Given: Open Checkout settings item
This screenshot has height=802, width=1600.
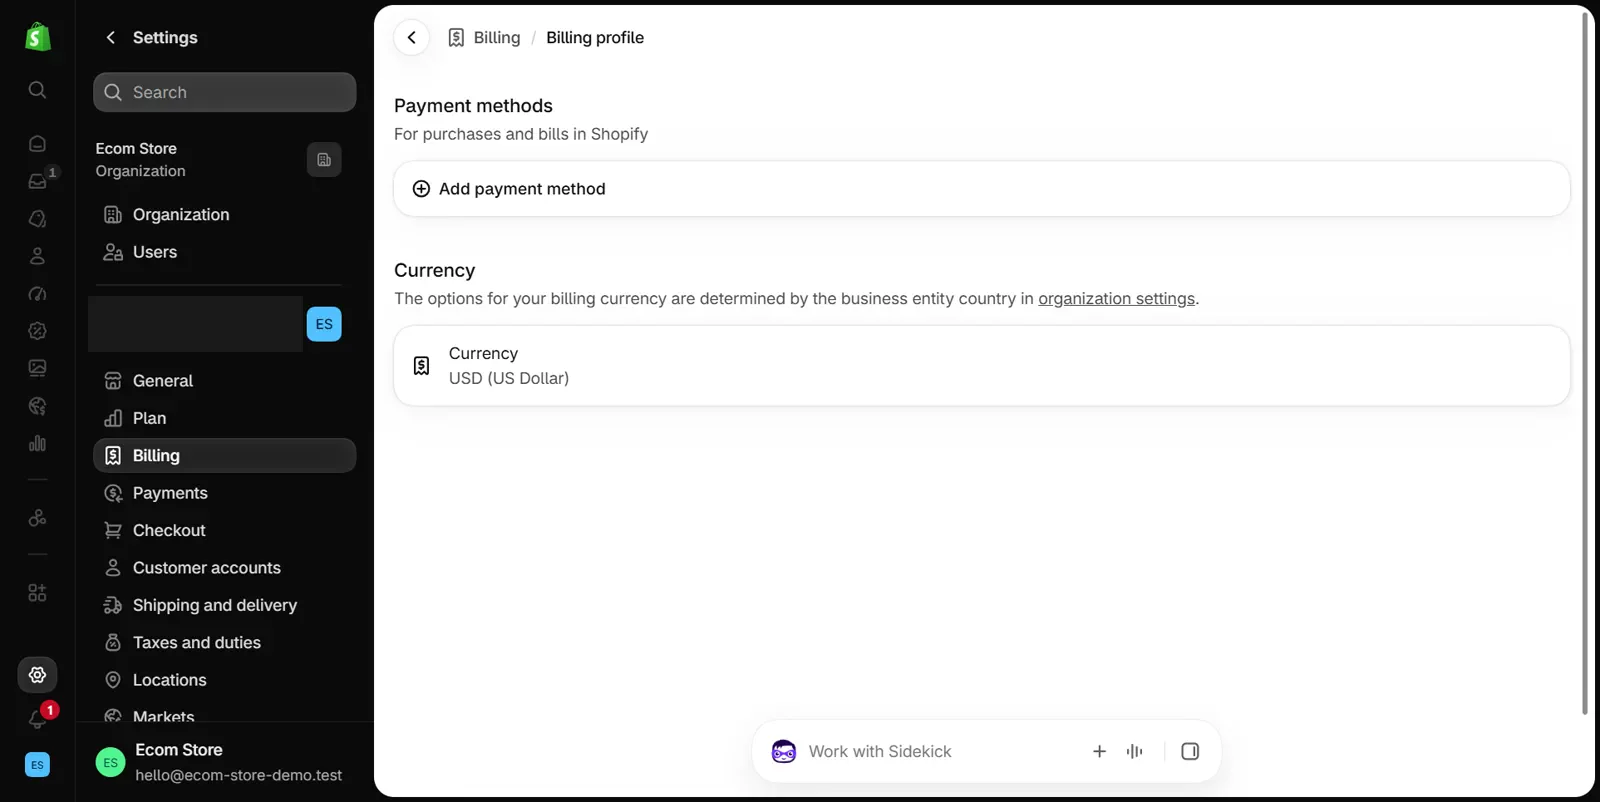Looking at the screenshot, I should [225, 530].
